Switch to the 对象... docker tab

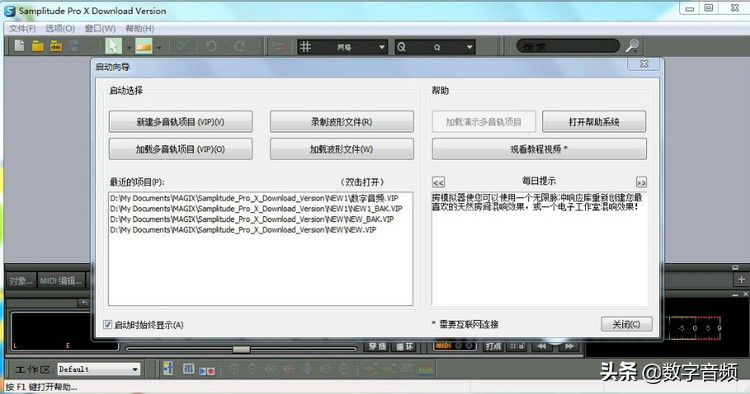21,281
